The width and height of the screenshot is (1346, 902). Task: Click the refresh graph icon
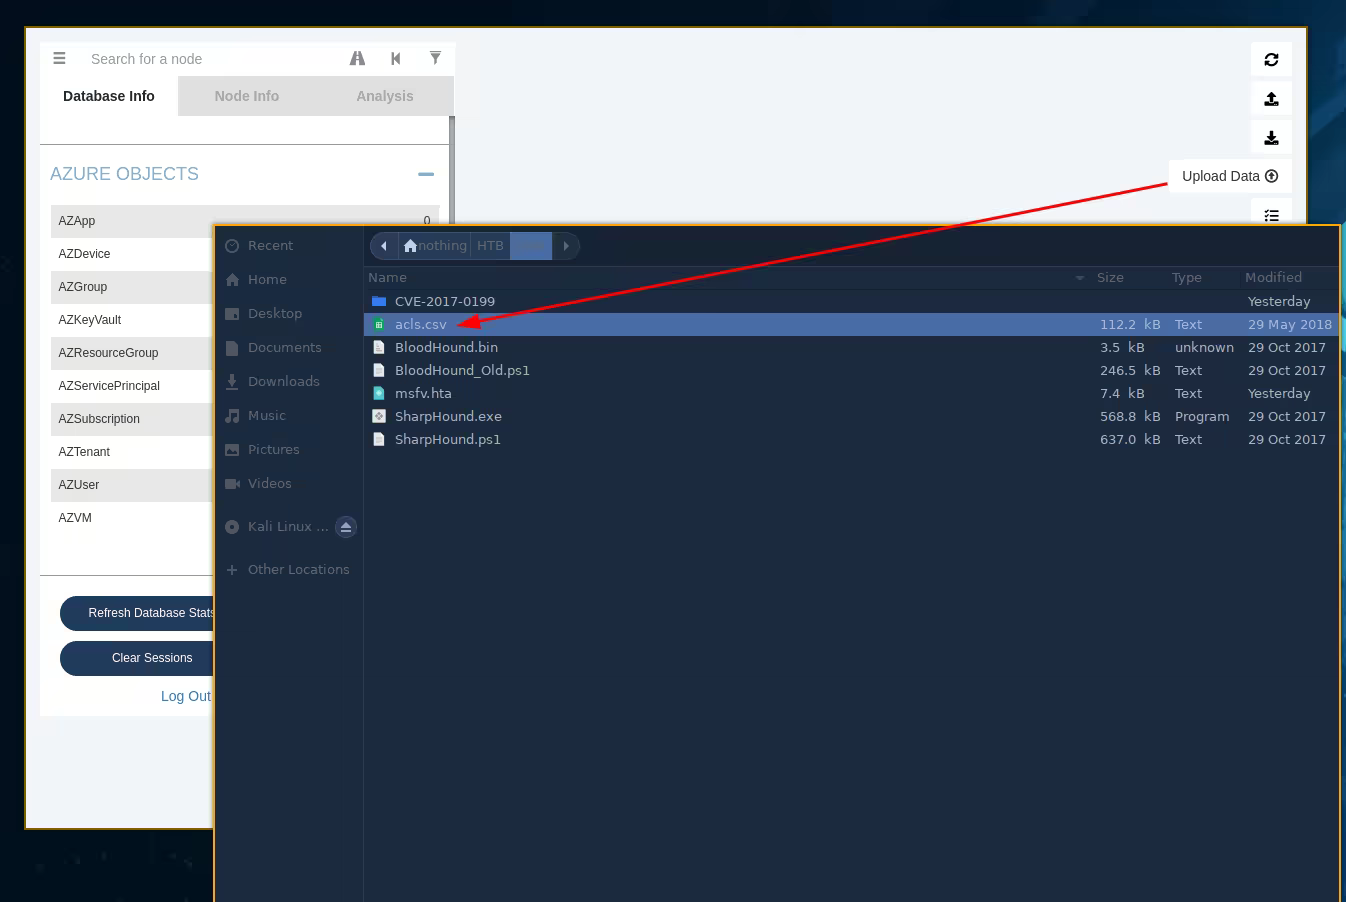[x=1271, y=60]
